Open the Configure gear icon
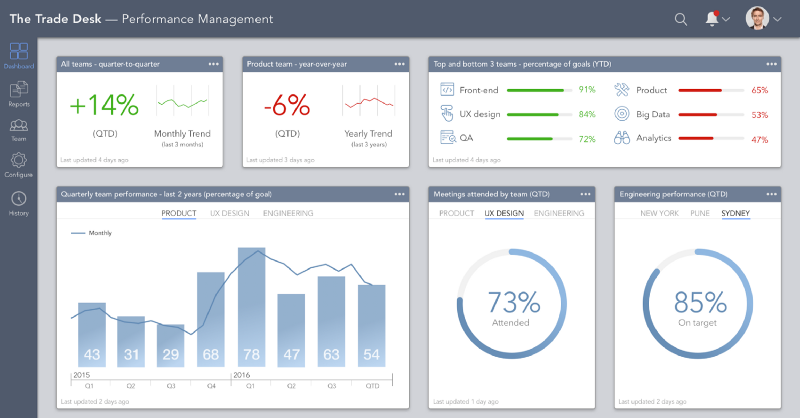 [19, 160]
